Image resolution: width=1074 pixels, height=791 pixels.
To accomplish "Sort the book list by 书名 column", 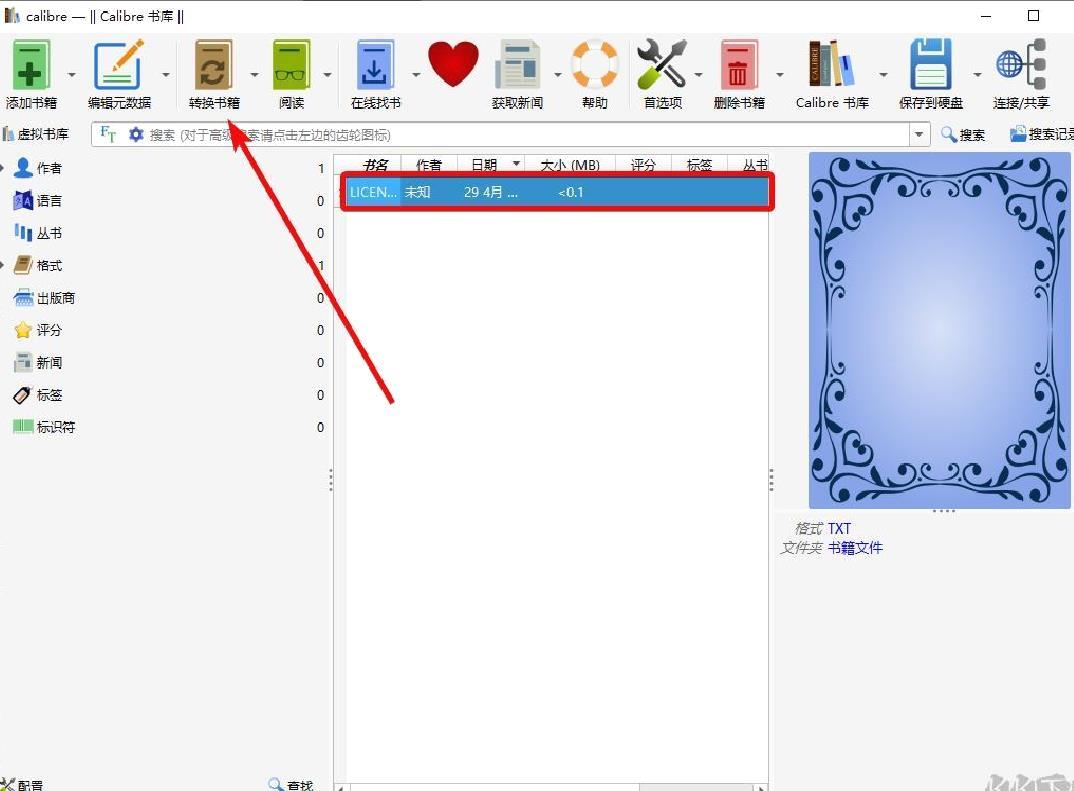I will click(374, 164).
